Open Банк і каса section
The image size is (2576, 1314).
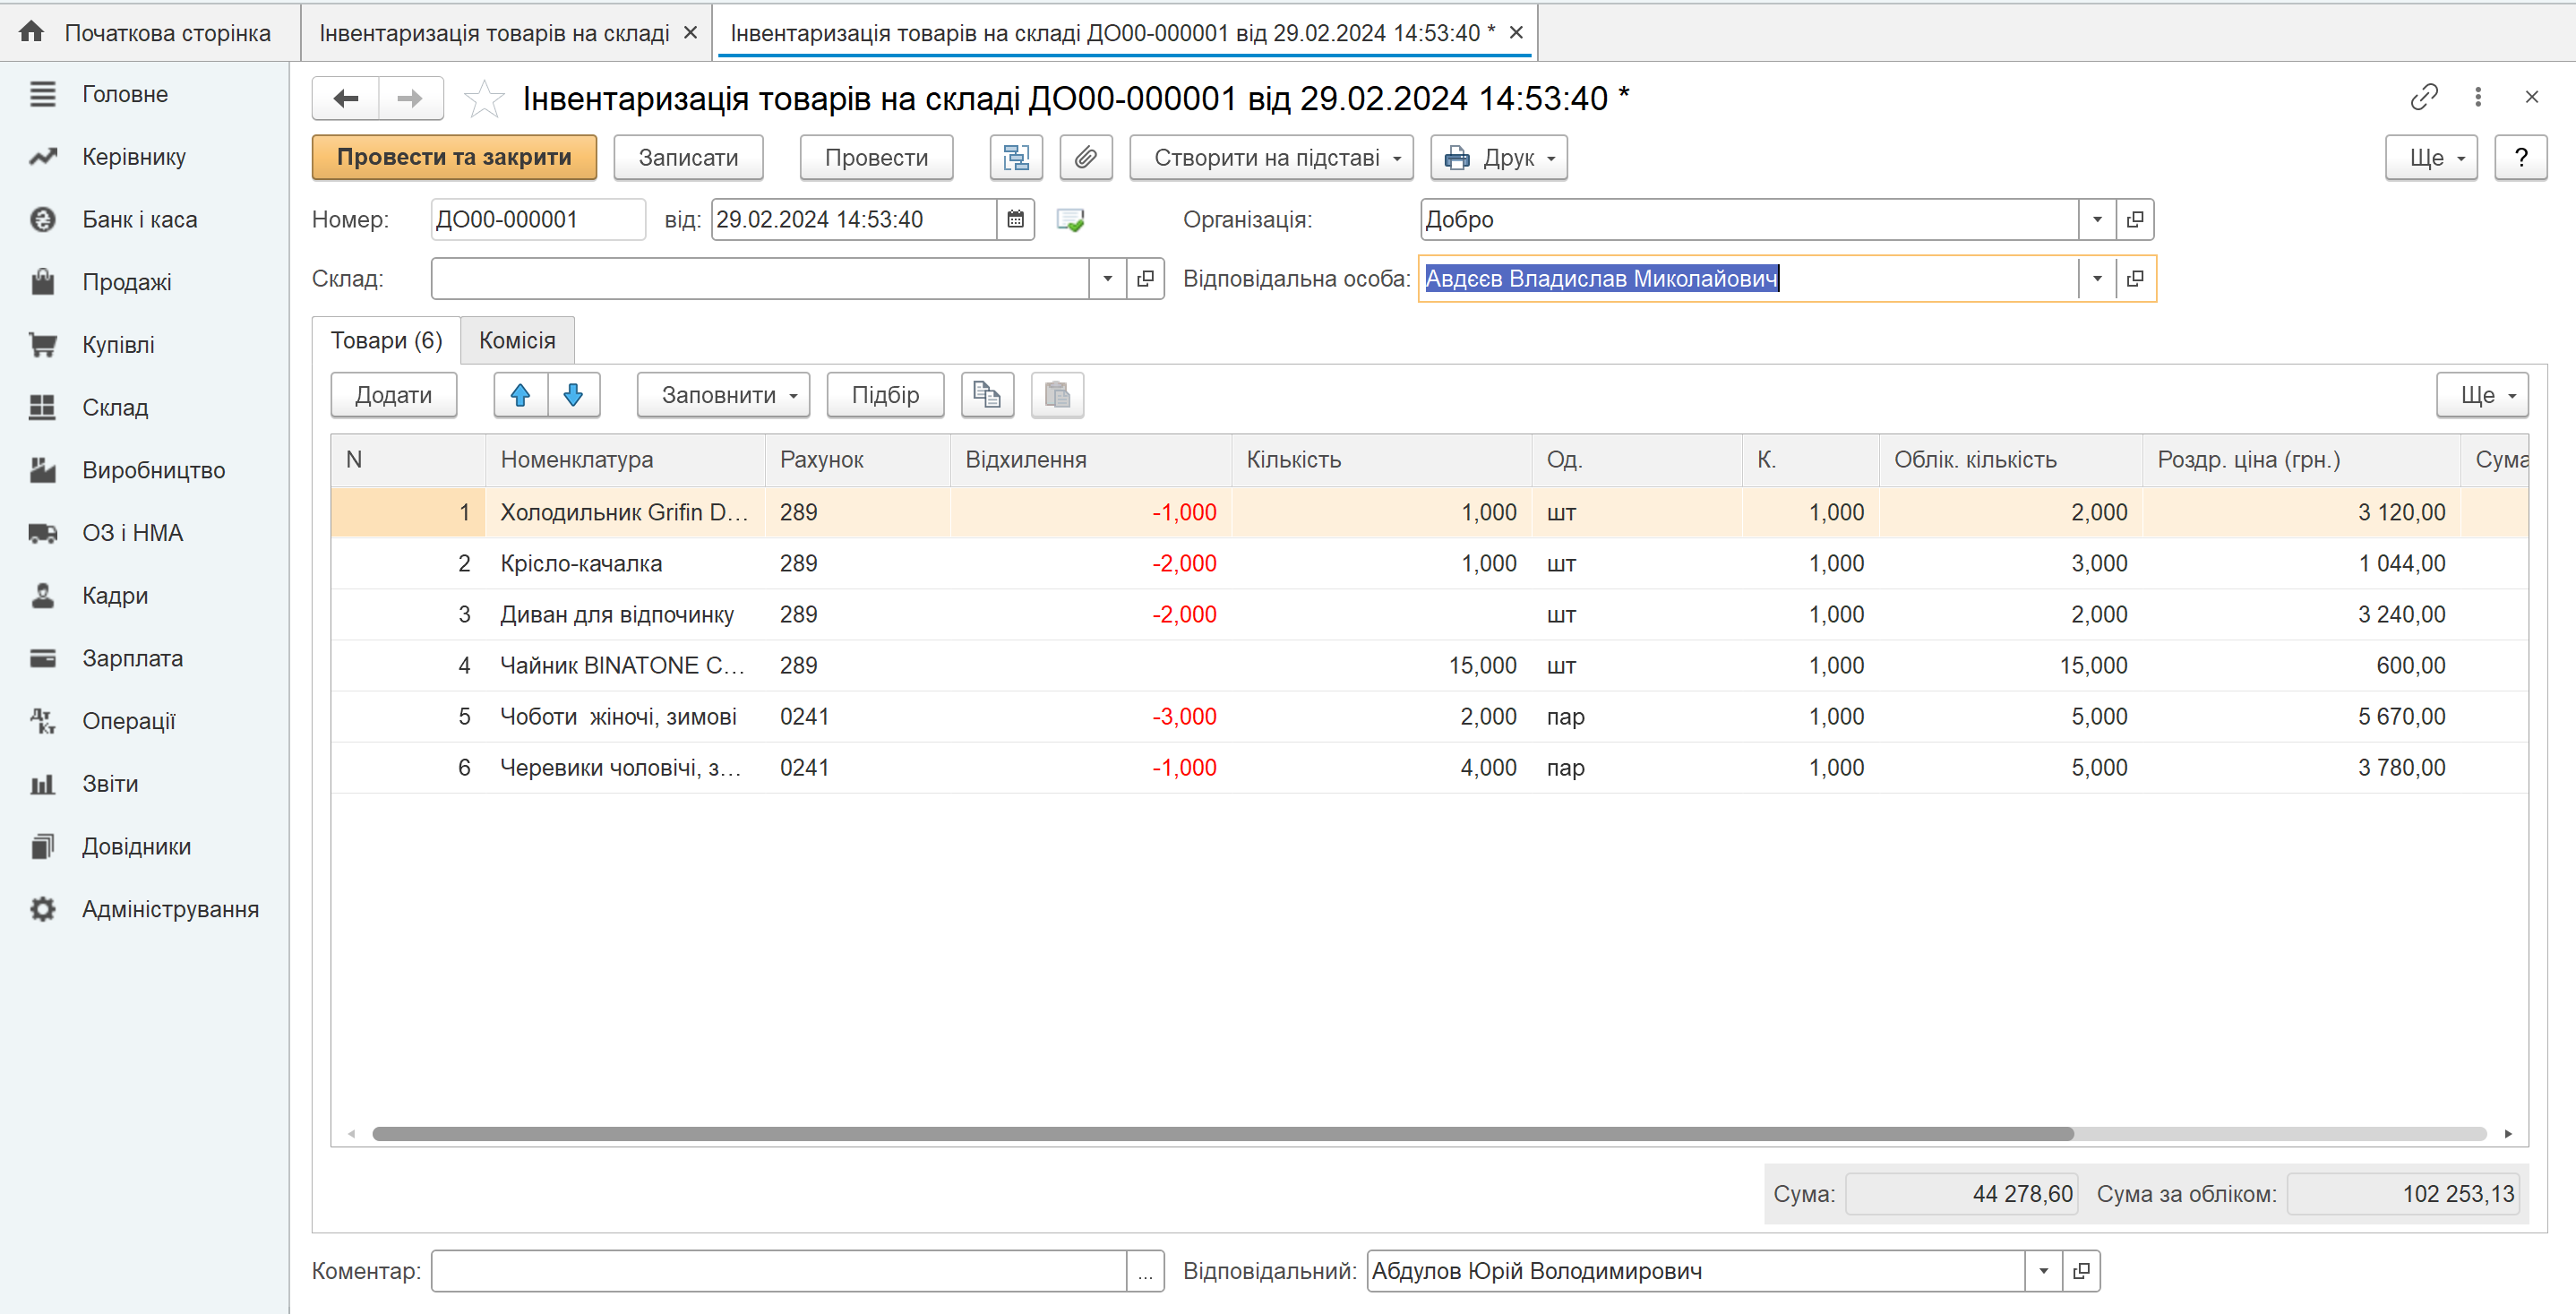click(140, 220)
